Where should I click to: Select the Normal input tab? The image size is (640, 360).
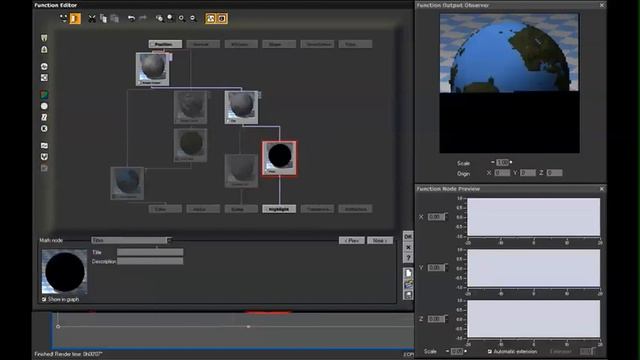[203, 44]
